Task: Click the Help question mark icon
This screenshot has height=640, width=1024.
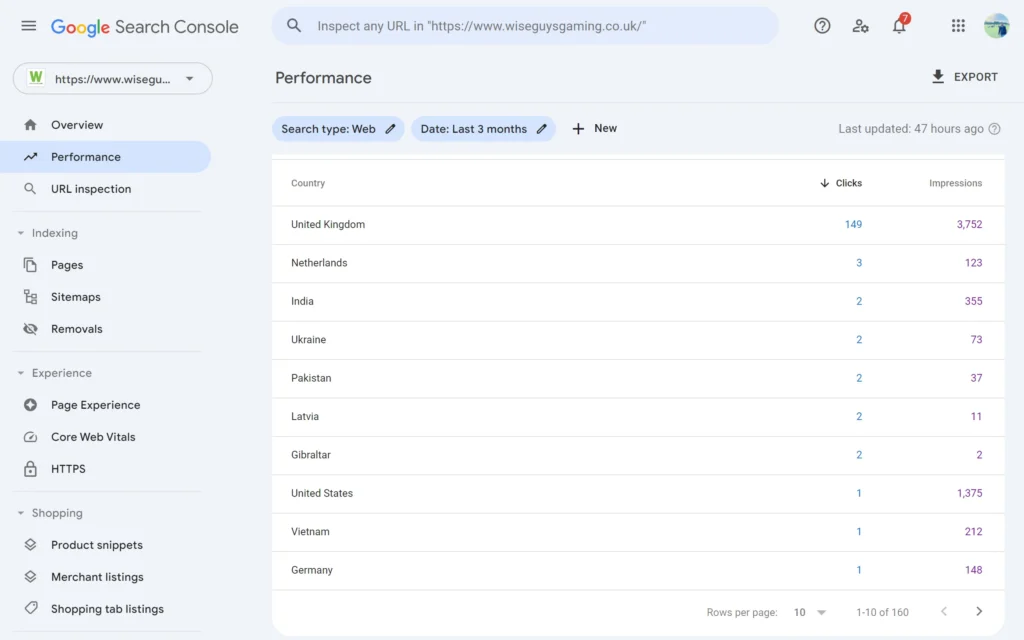Action: [822, 26]
